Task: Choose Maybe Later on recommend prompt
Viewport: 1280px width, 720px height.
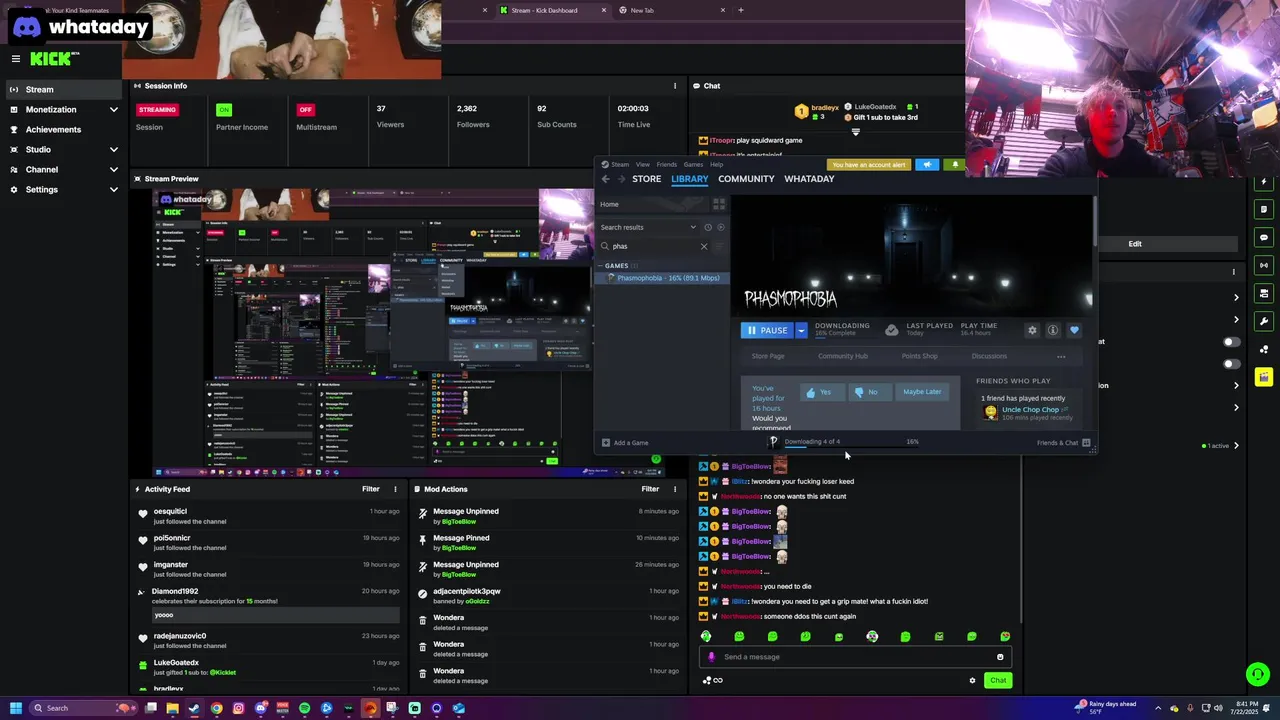Action: pos(922,392)
